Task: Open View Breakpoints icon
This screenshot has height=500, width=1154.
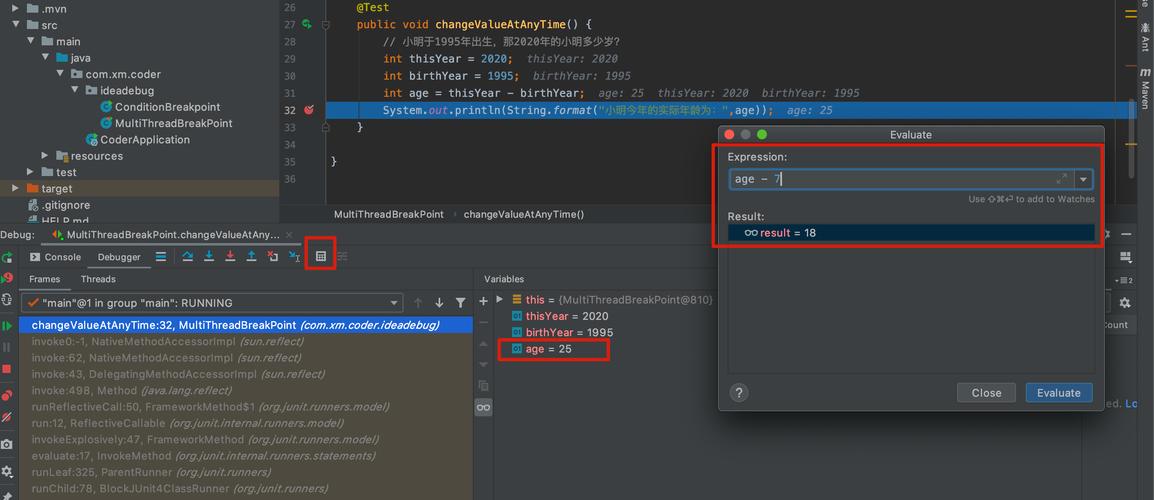Action: click(7, 395)
